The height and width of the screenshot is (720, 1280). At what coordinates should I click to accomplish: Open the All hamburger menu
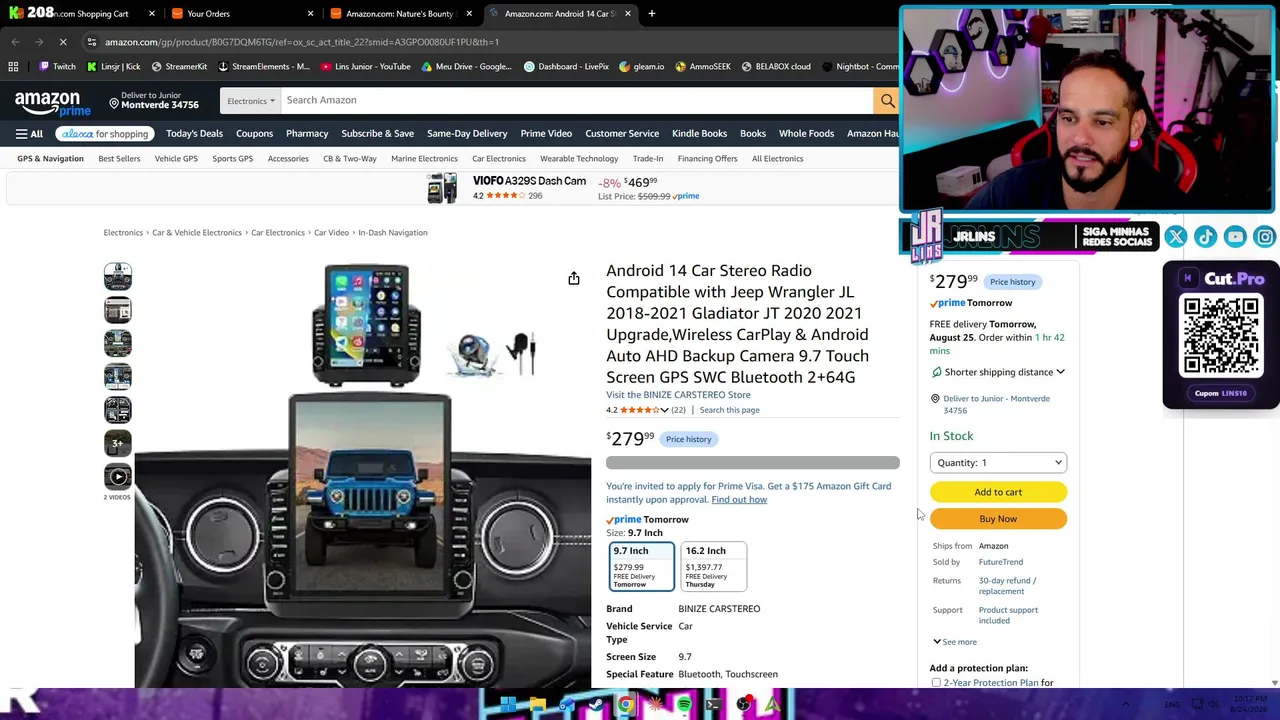pyautogui.click(x=29, y=134)
